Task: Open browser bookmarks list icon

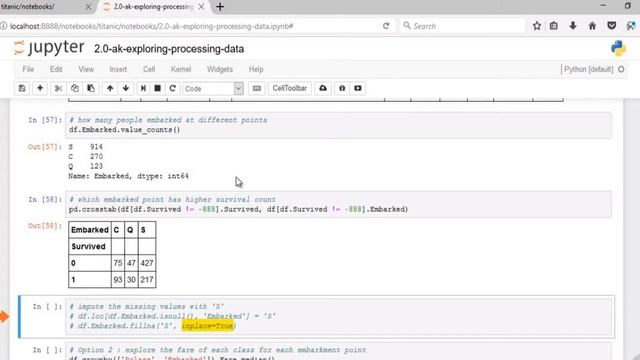Action: coord(553,26)
